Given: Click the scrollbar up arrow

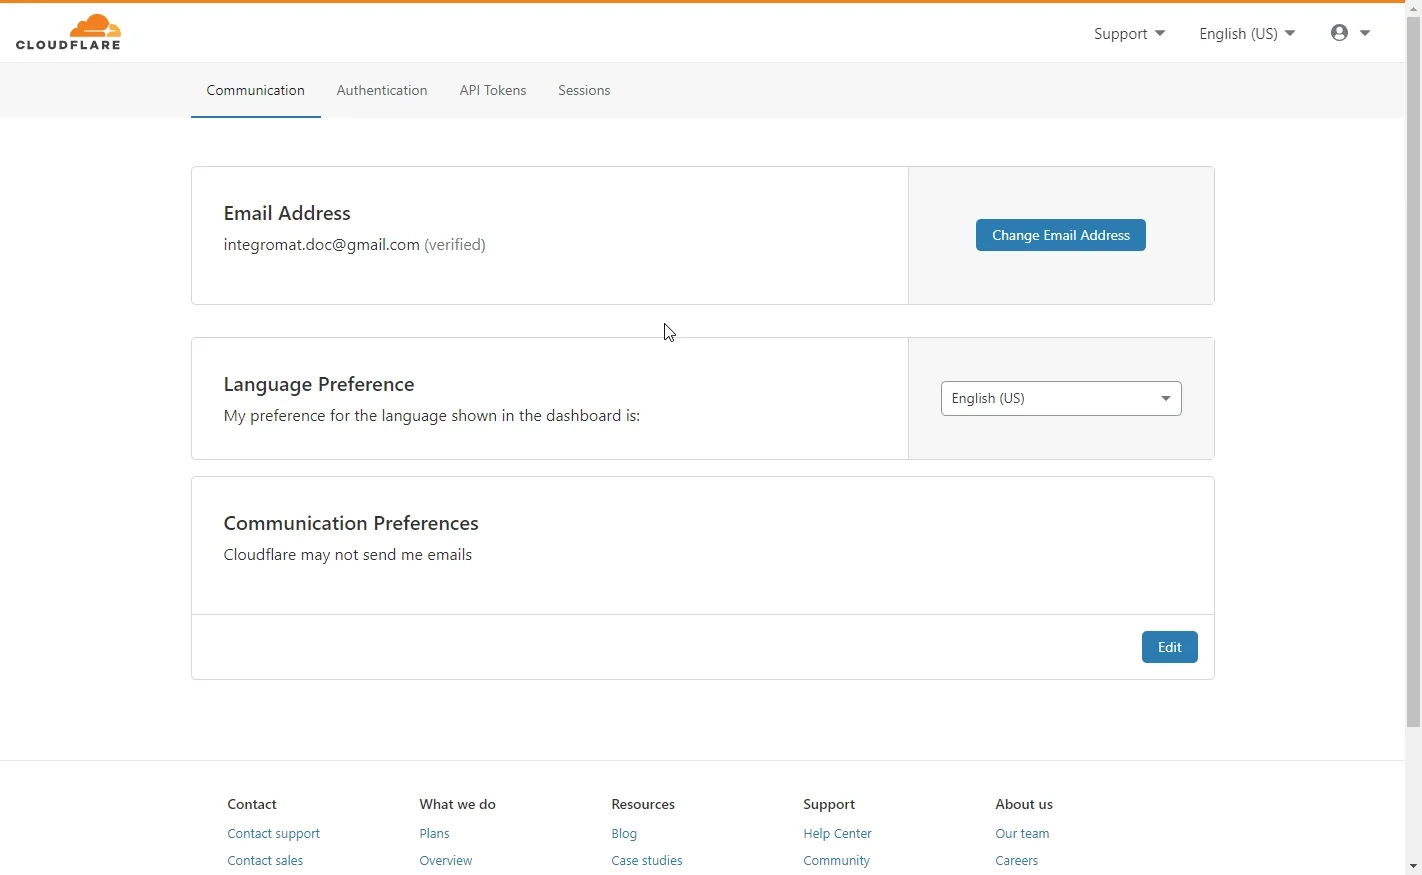Looking at the screenshot, I should 1413,8.
